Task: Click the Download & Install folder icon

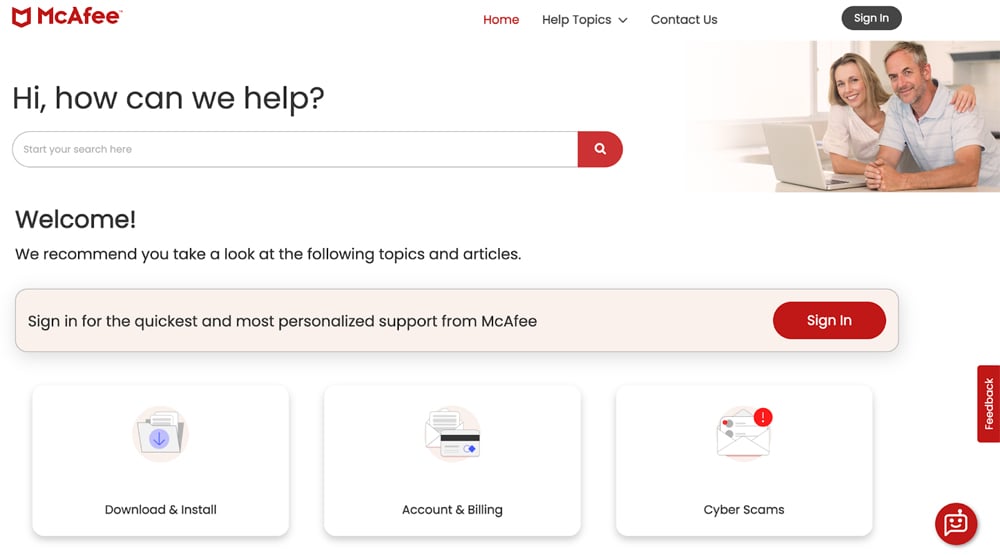Action: [x=160, y=434]
